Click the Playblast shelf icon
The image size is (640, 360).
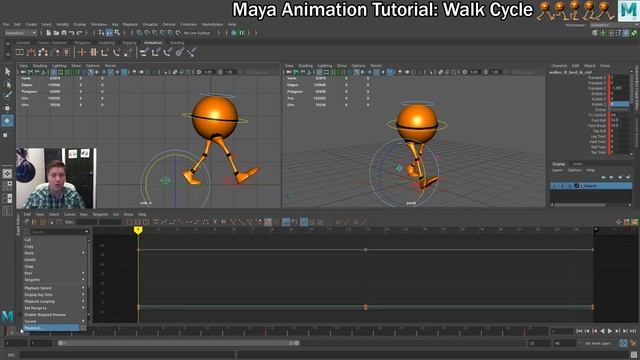pos(19,52)
